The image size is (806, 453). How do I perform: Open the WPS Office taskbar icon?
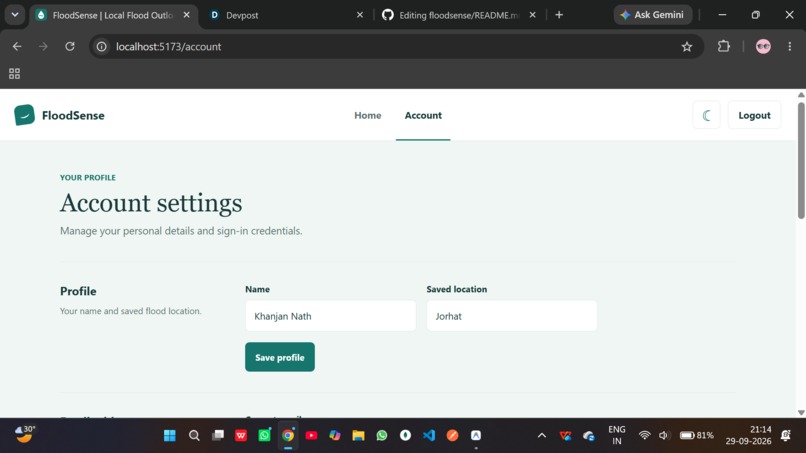(241, 436)
